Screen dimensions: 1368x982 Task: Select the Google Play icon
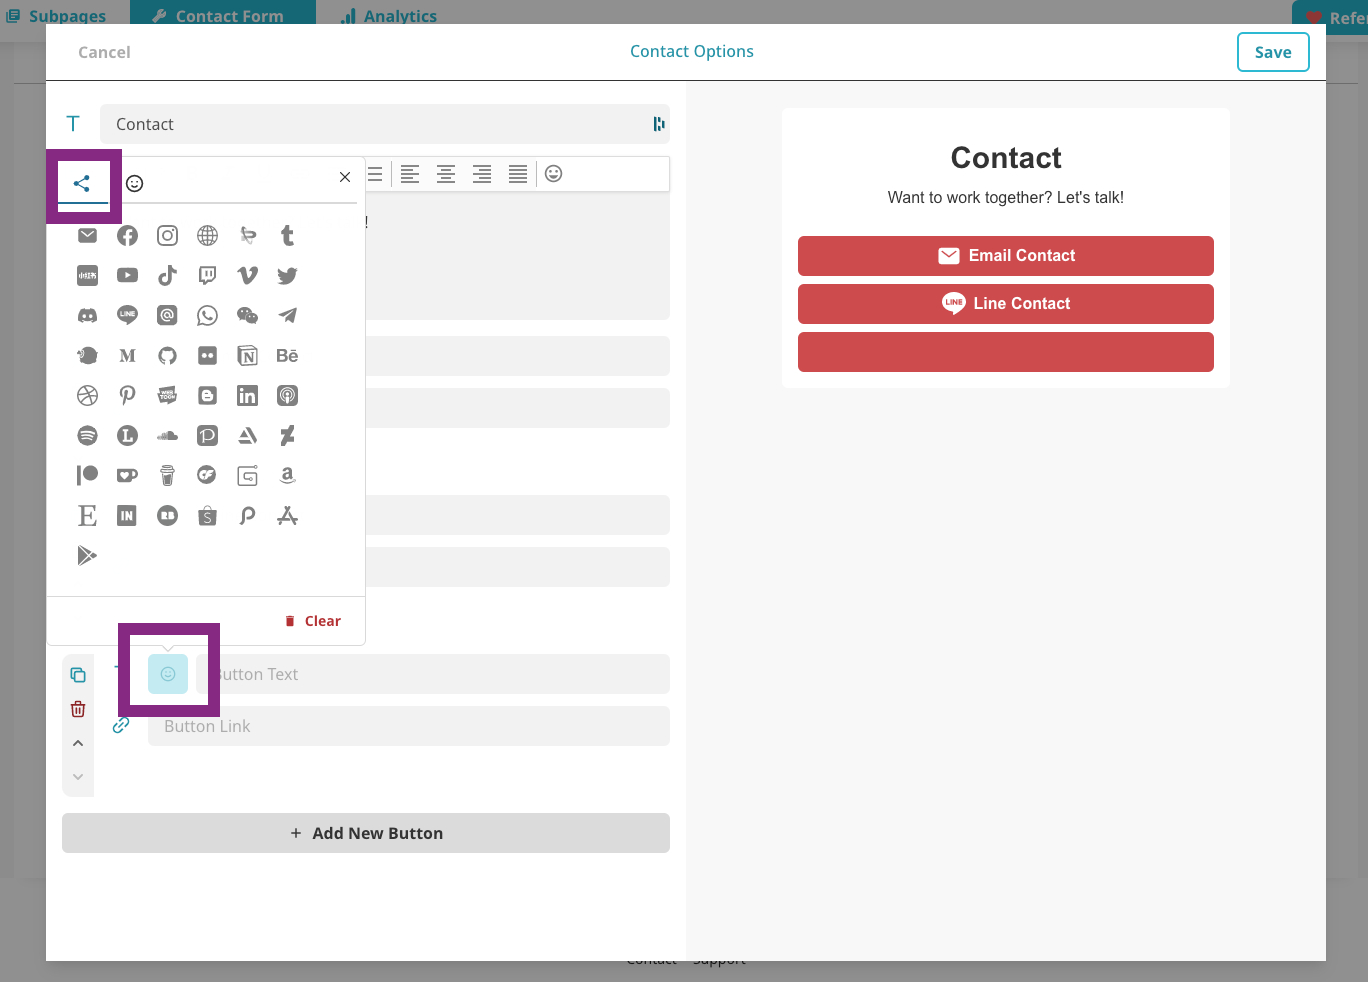coord(88,556)
